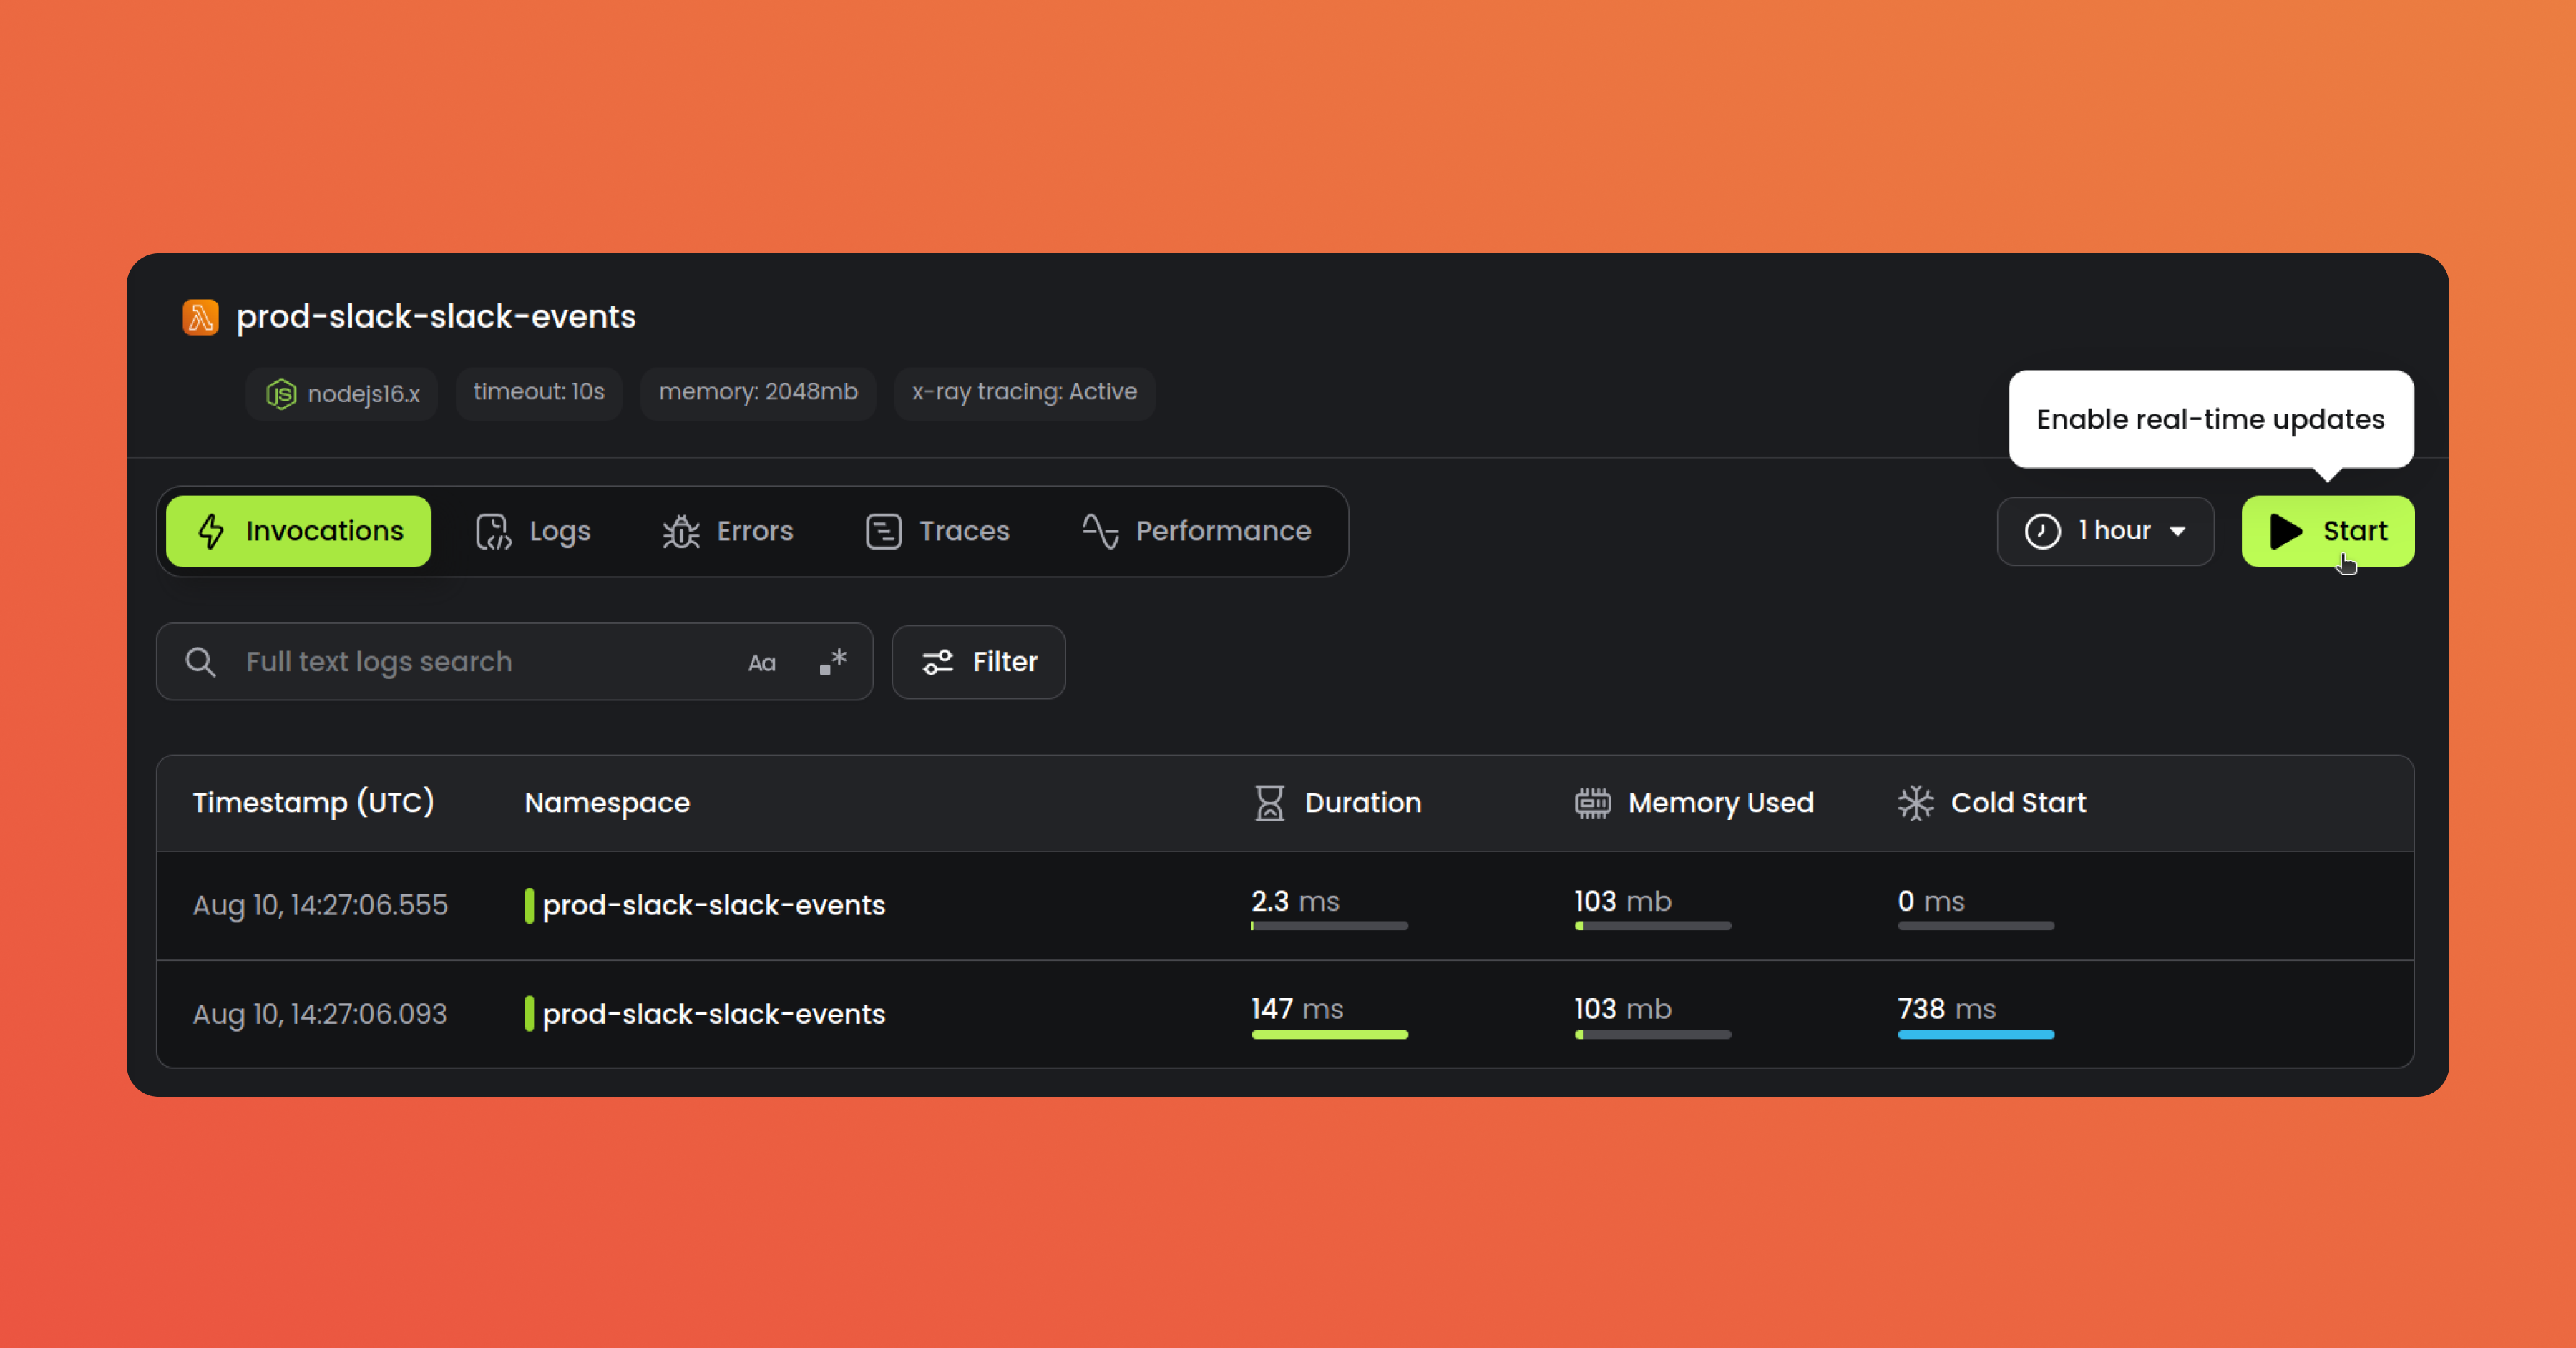Screen dimensions: 2576x1348
Task: Click the Duration column header label
Action: coord(1362,803)
